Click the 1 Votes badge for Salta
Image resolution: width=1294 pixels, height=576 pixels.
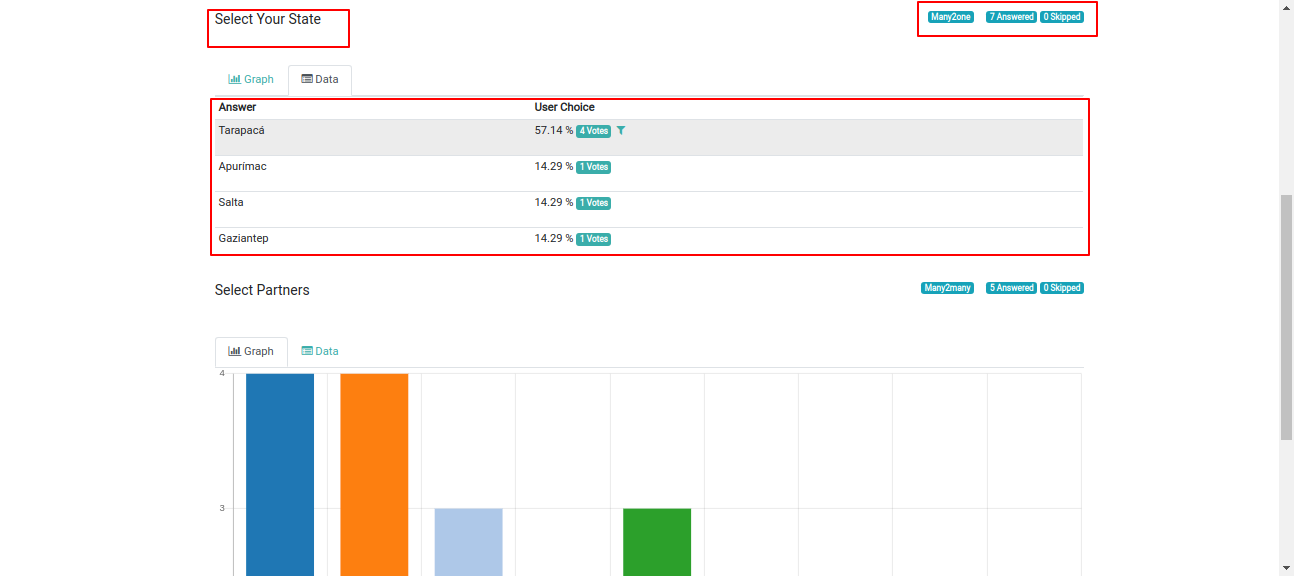pyautogui.click(x=593, y=203)
